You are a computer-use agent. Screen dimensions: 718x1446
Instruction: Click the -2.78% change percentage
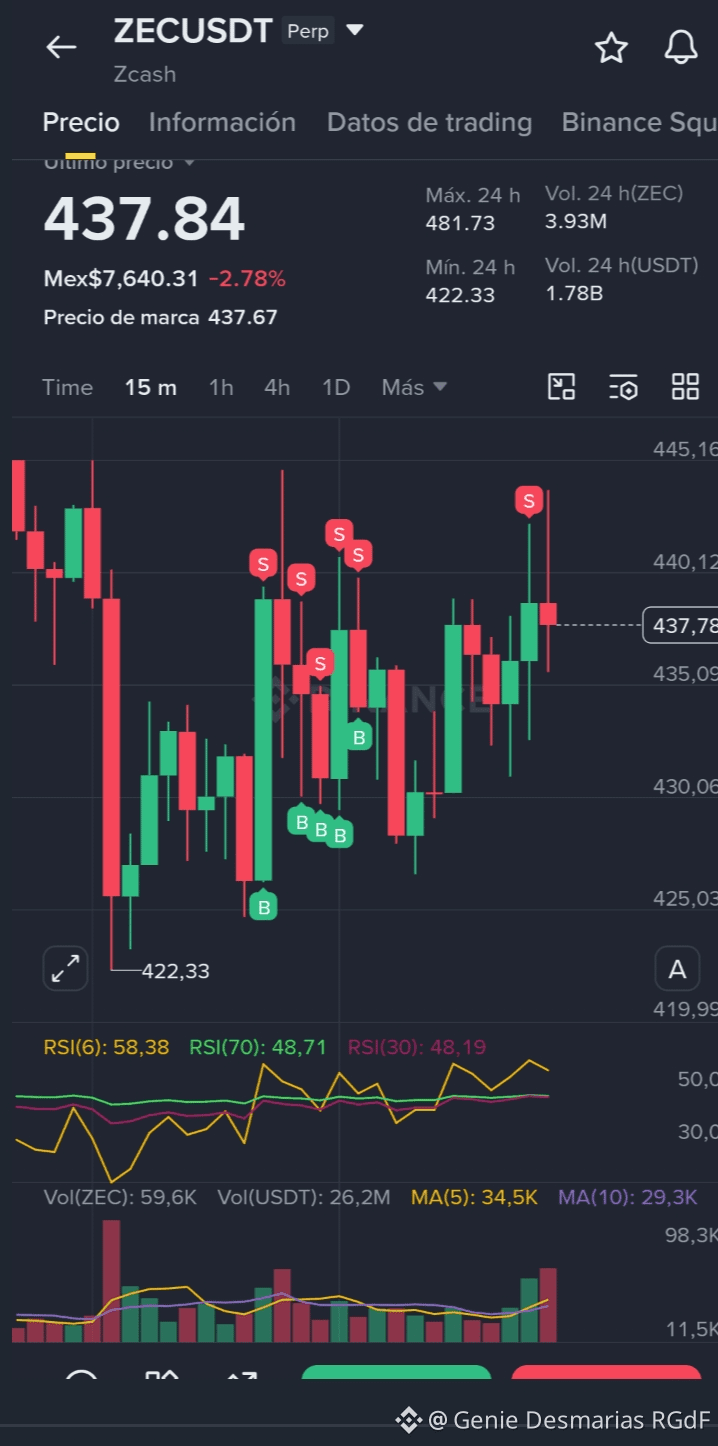coord(247,279)
